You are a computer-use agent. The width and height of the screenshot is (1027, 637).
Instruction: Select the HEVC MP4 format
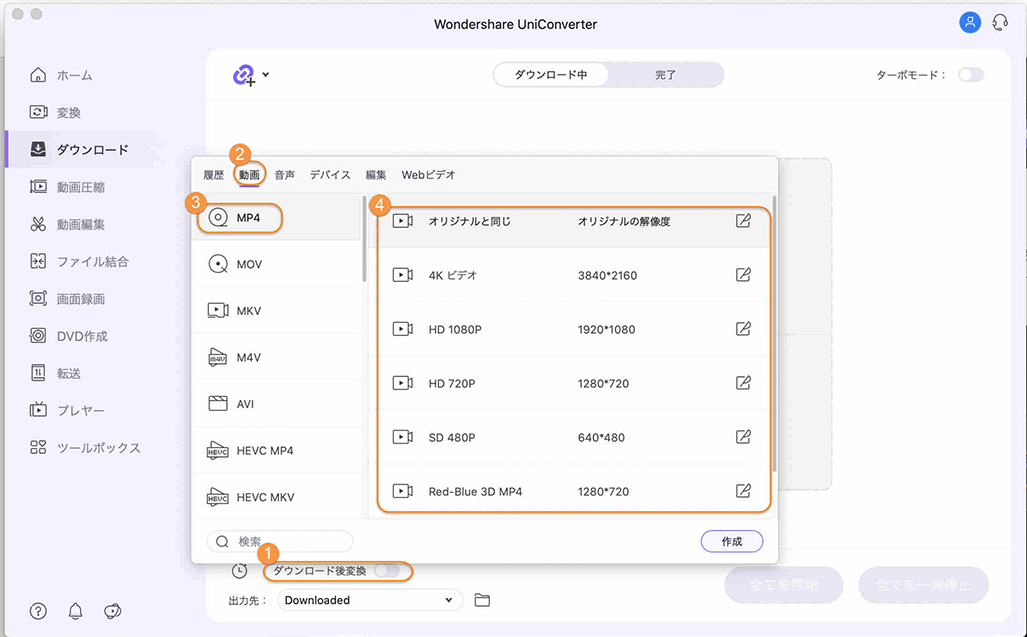click(276, 450)
